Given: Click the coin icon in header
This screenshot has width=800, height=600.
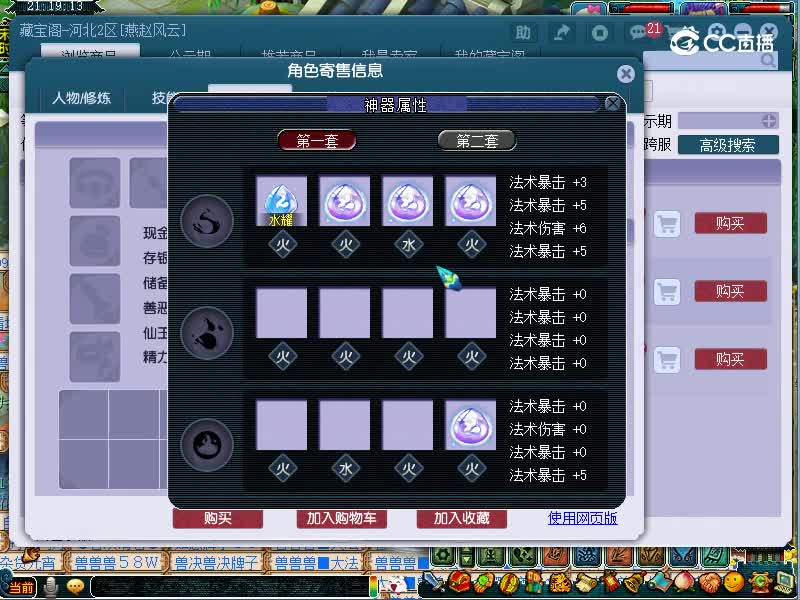Looking at the screenshot, I should pyautogui.click(x=599, y=33).
